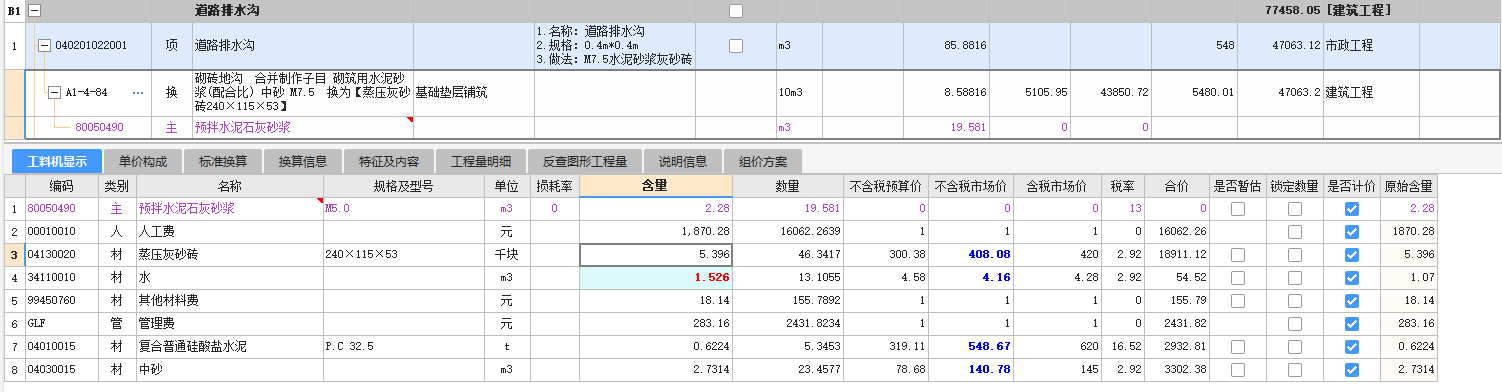The height and width of the screenshot is (392, 1502).
Task: Collapse item 040201022001 tree node
Action: [44, 46]
